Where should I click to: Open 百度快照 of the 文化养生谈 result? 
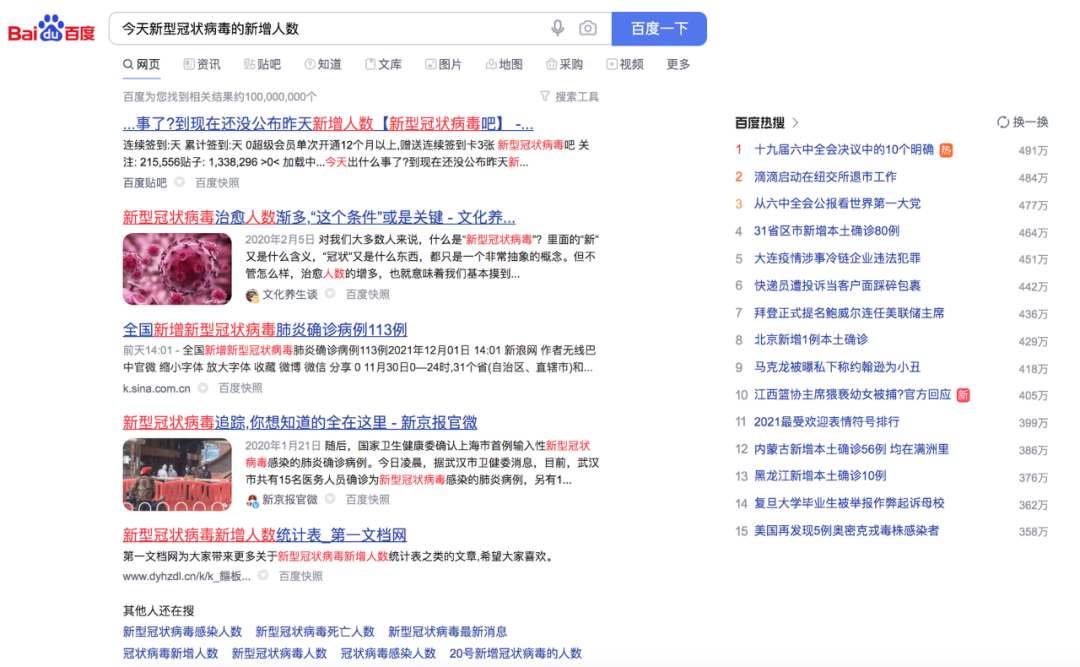368,295
